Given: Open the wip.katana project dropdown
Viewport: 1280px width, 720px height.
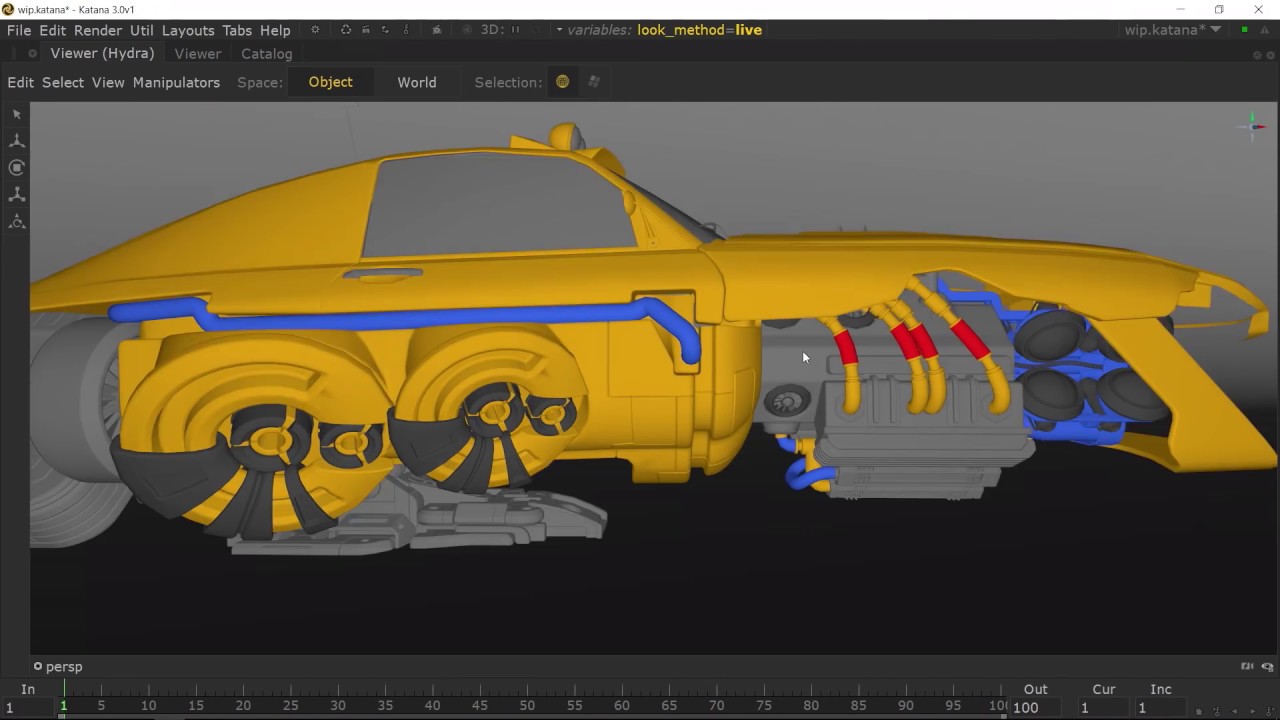Looking at the screenshot, I should (x=1216, y=30).
